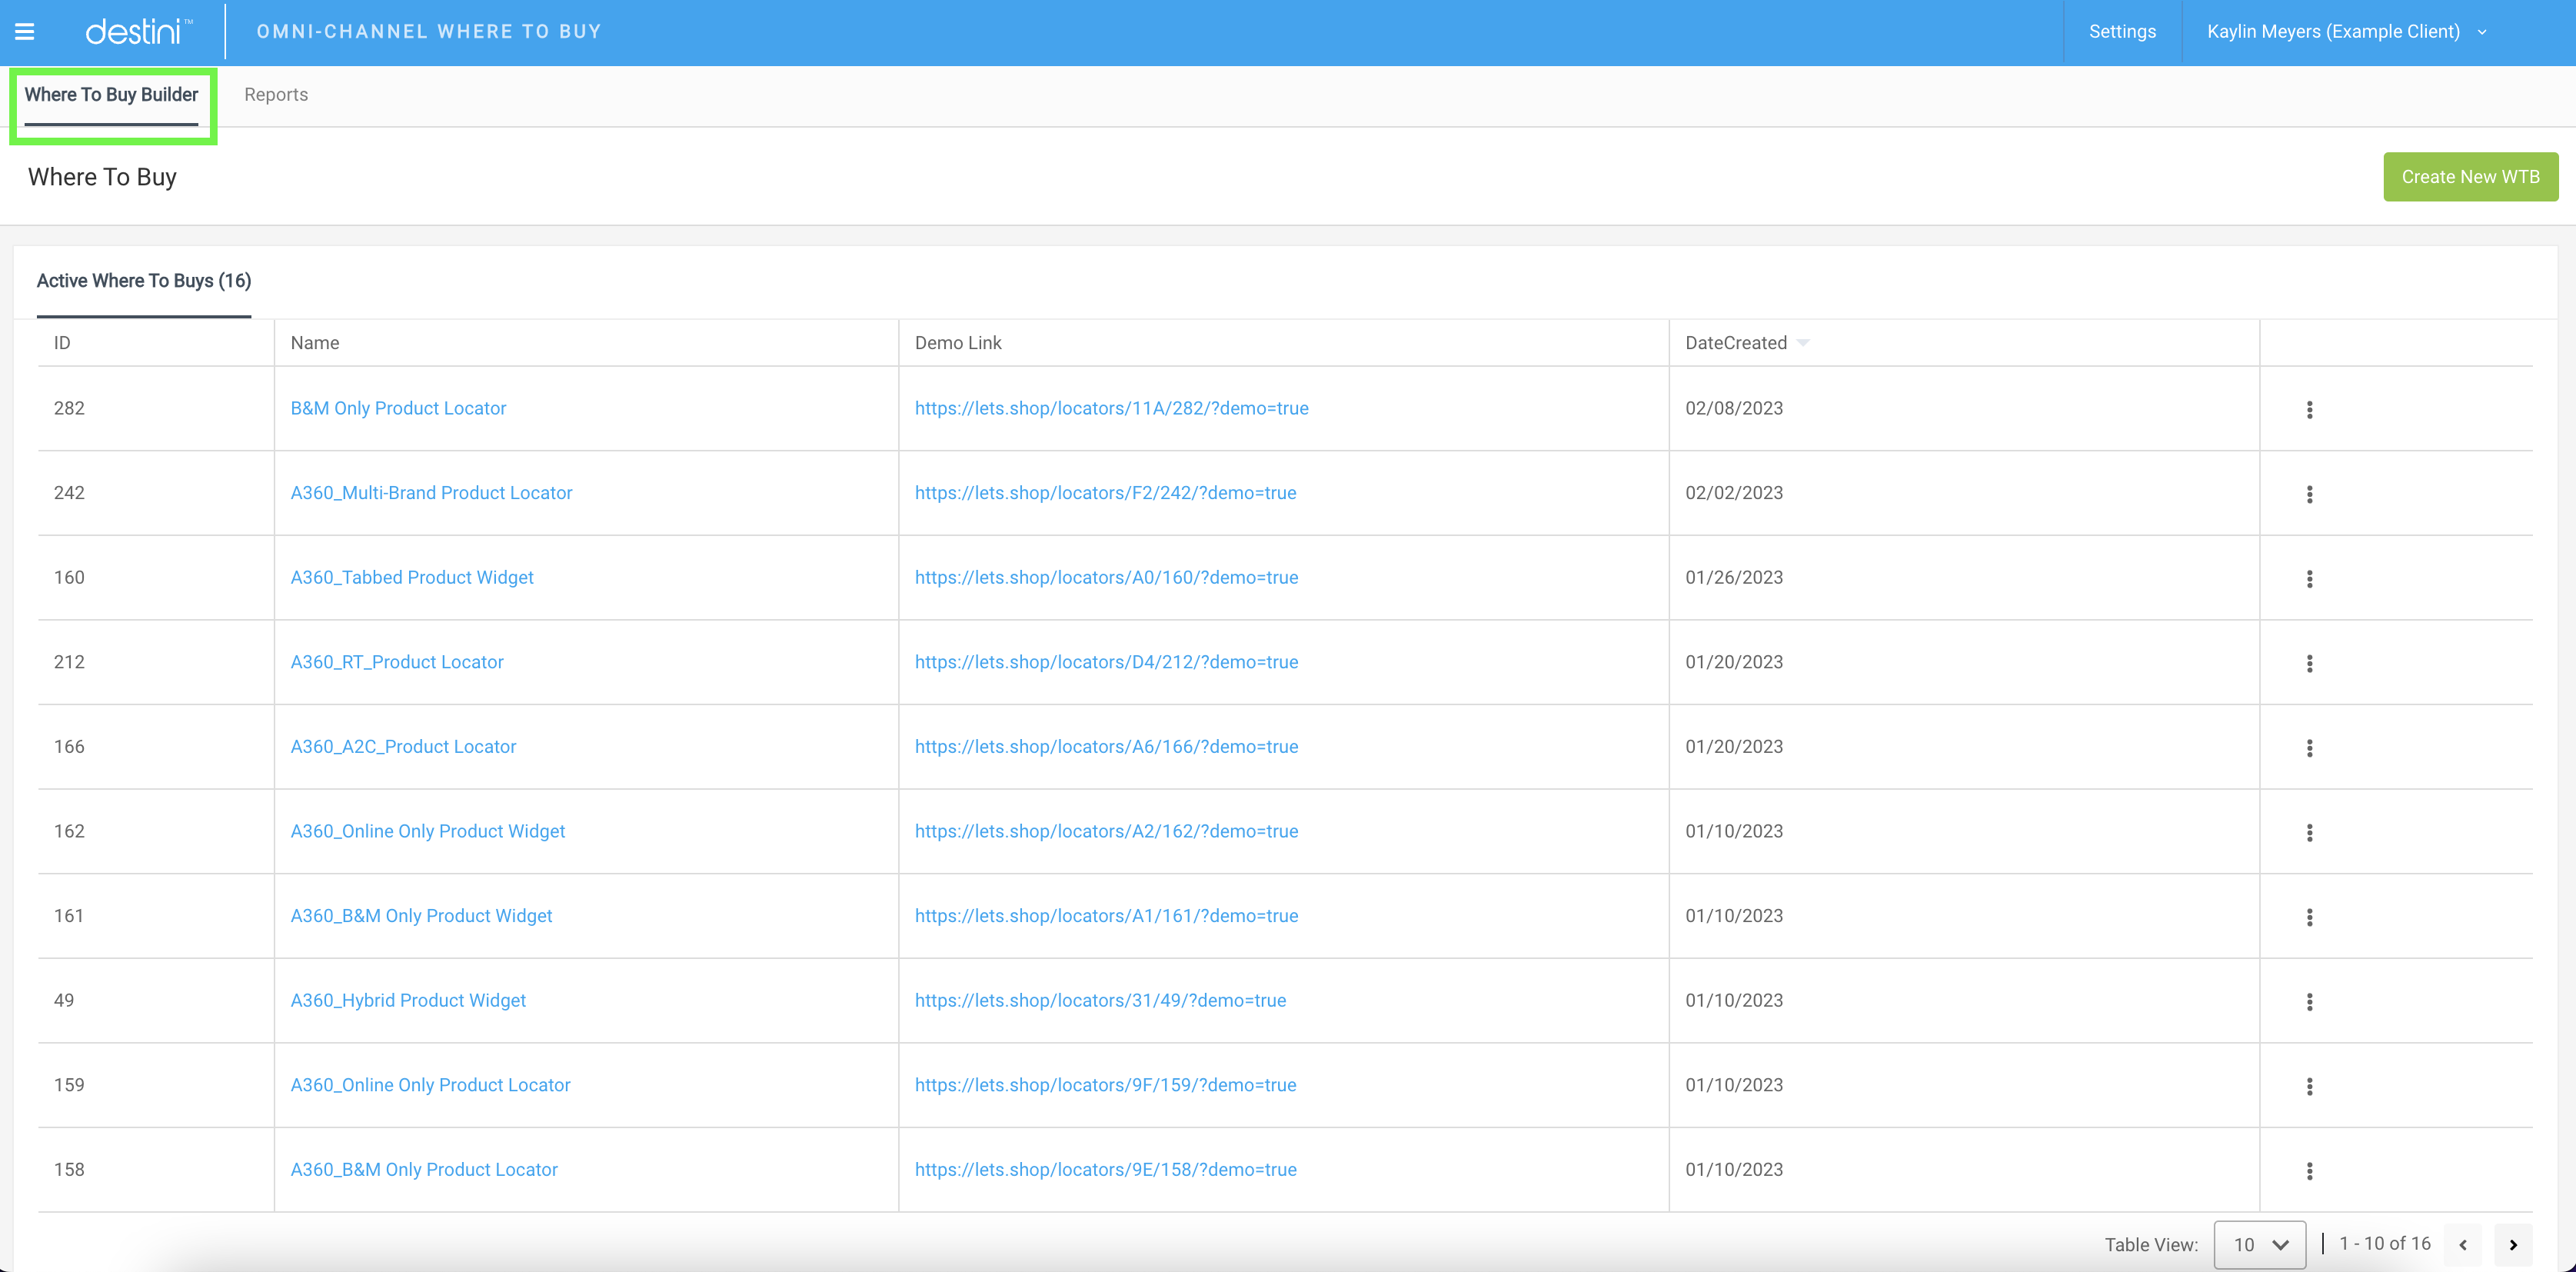
Task: Open A360_B&M Only Product Widget link
Action: pyautogui.click(x=421, y=916)
